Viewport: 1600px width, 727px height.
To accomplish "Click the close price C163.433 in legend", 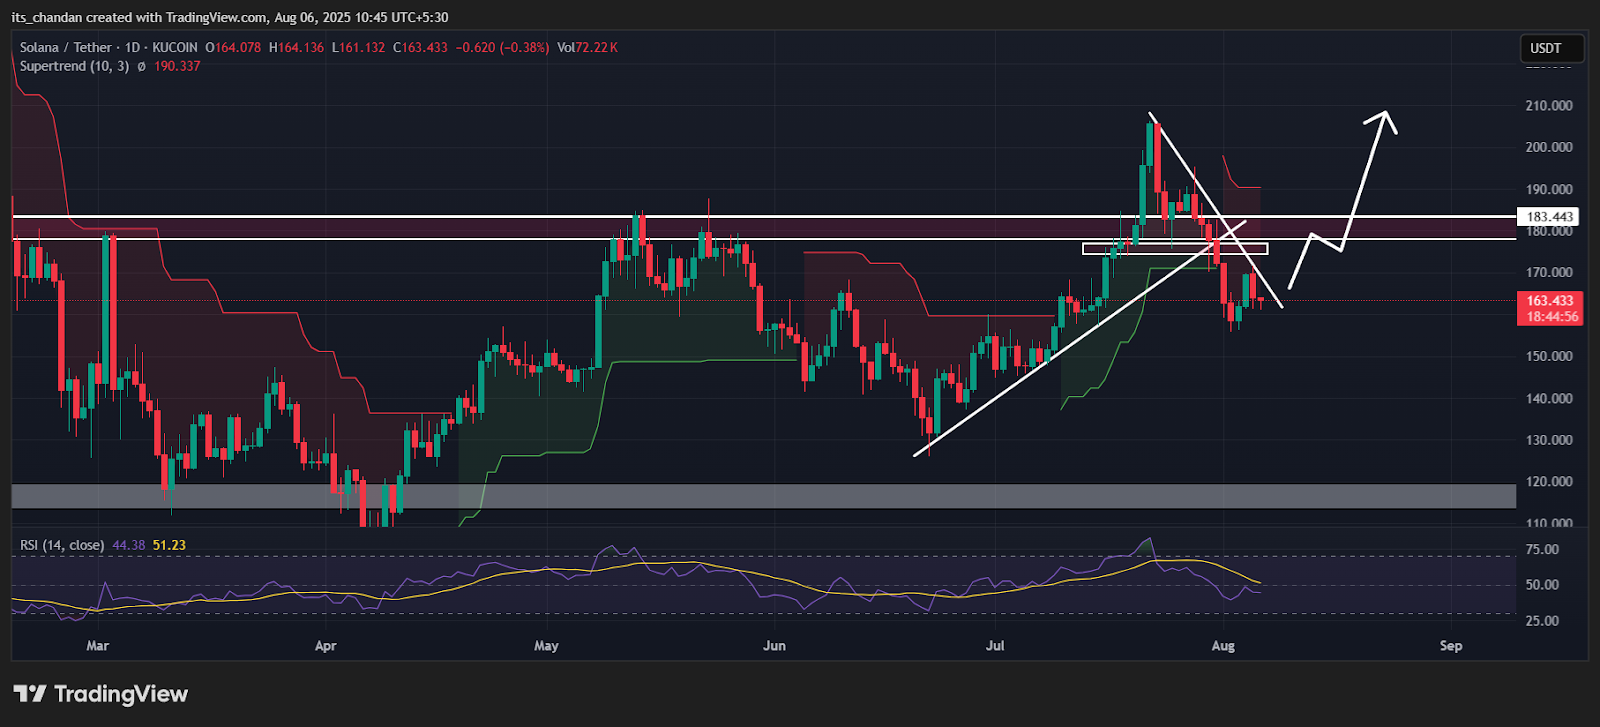I will click(x=420, y=47).
